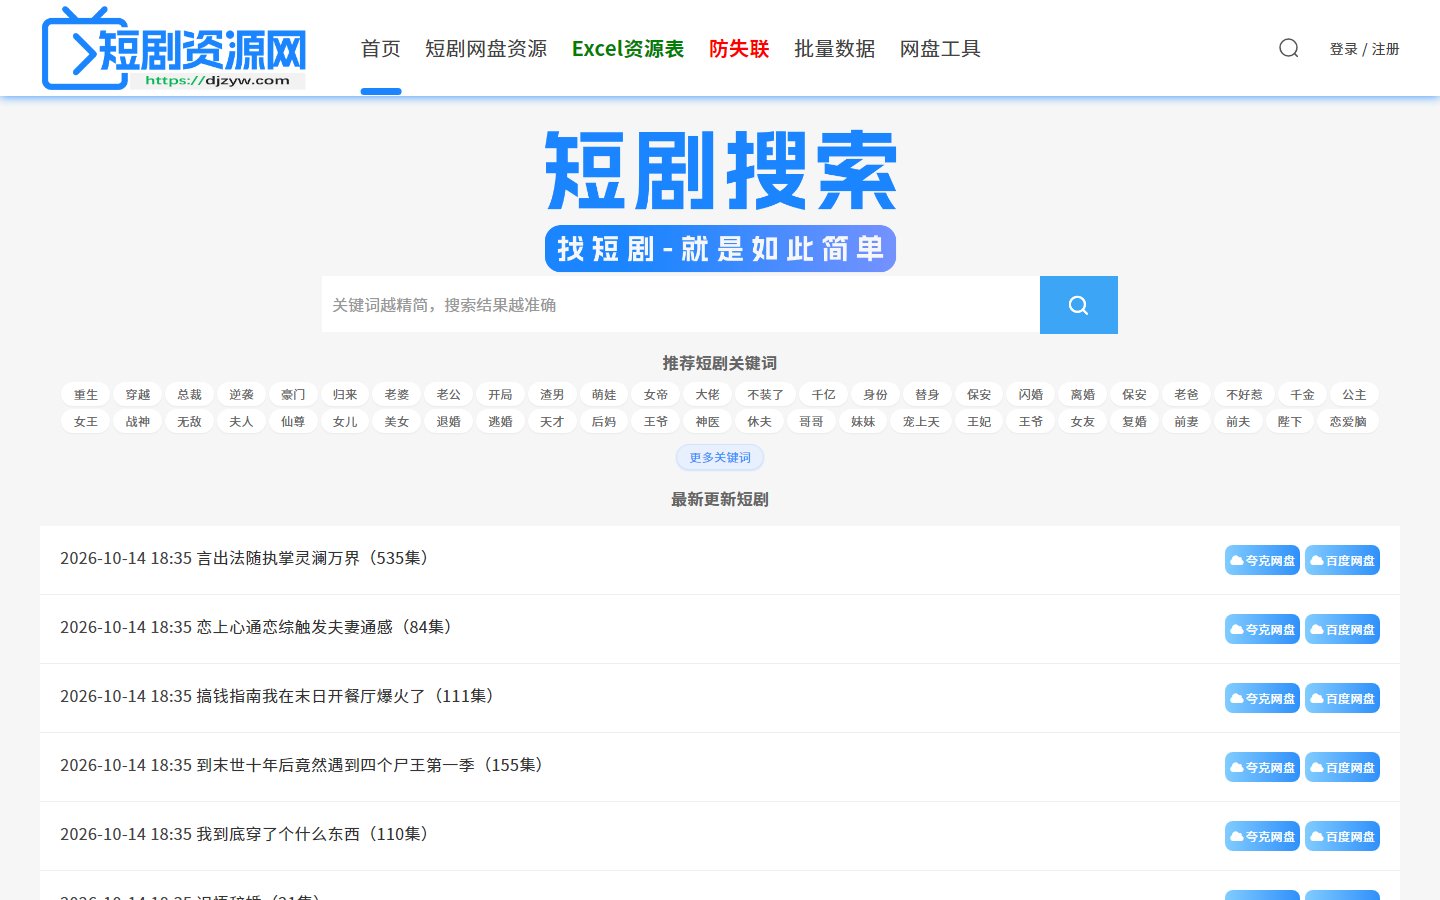Pick the 恋爱脑 keyword tag
This screenshot has height=900, width=1440.
click(1348, 422)
